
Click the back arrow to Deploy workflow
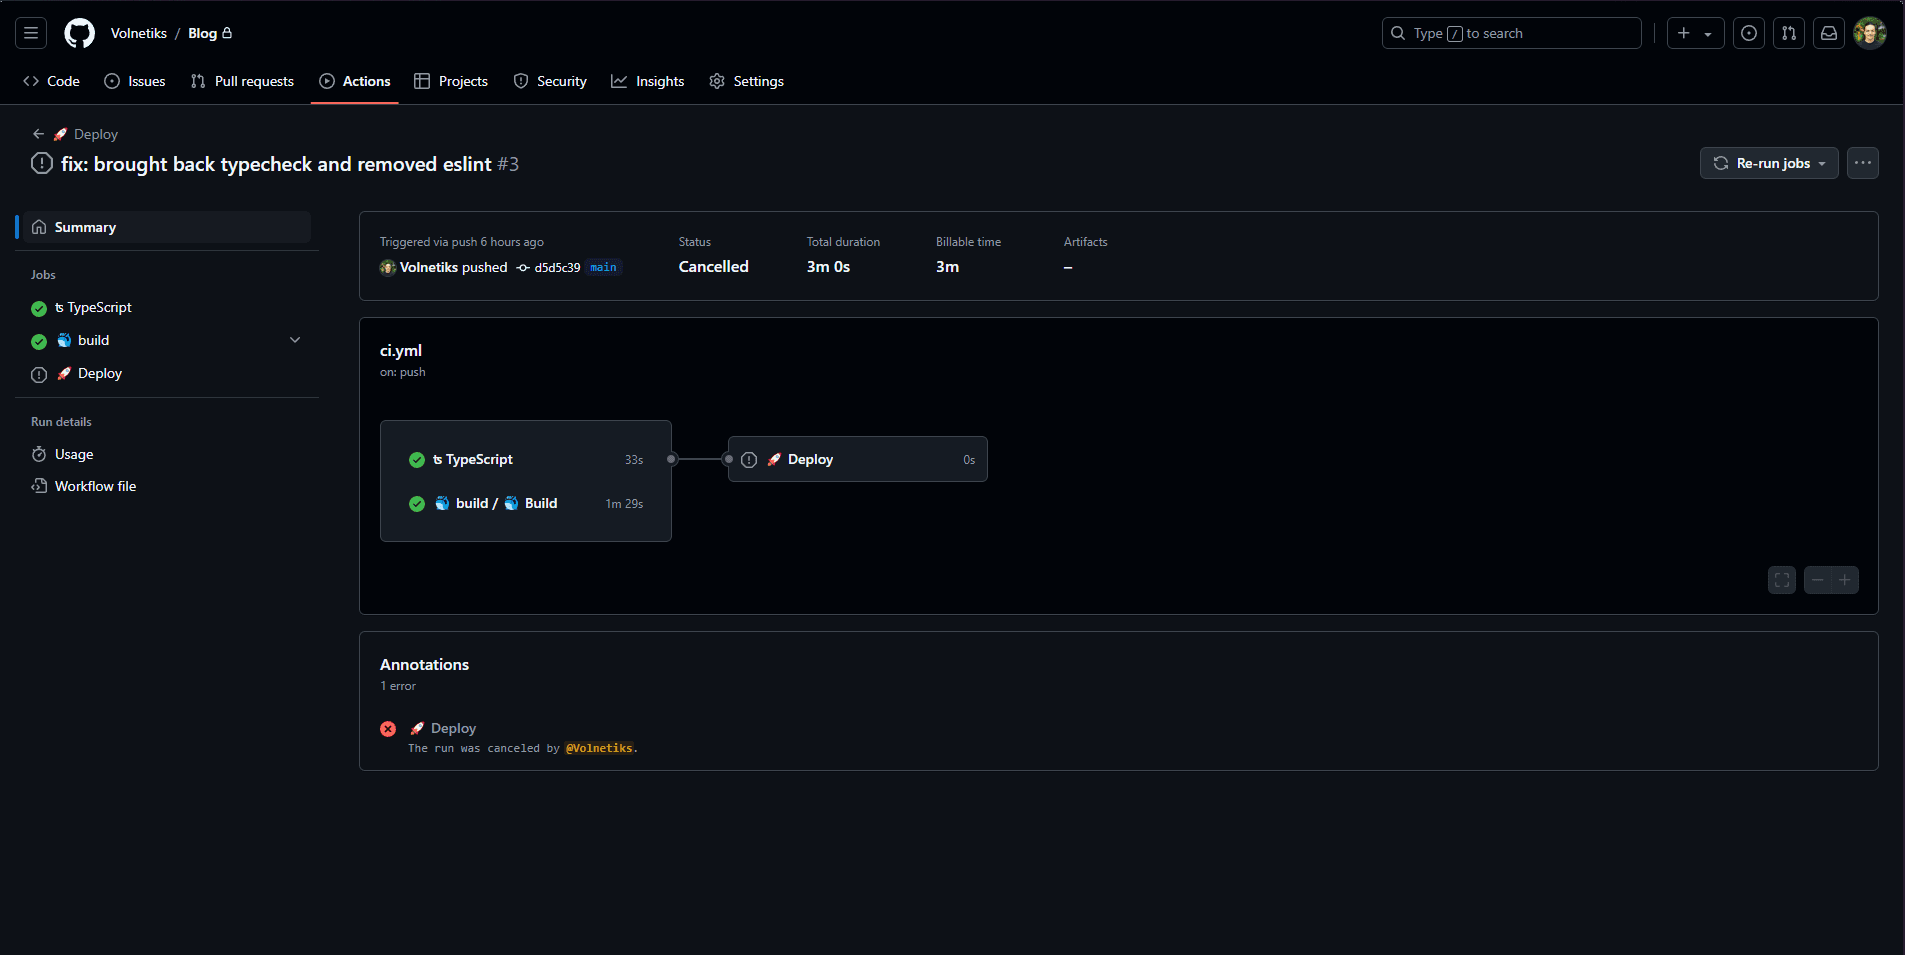(x=38, y=134)
